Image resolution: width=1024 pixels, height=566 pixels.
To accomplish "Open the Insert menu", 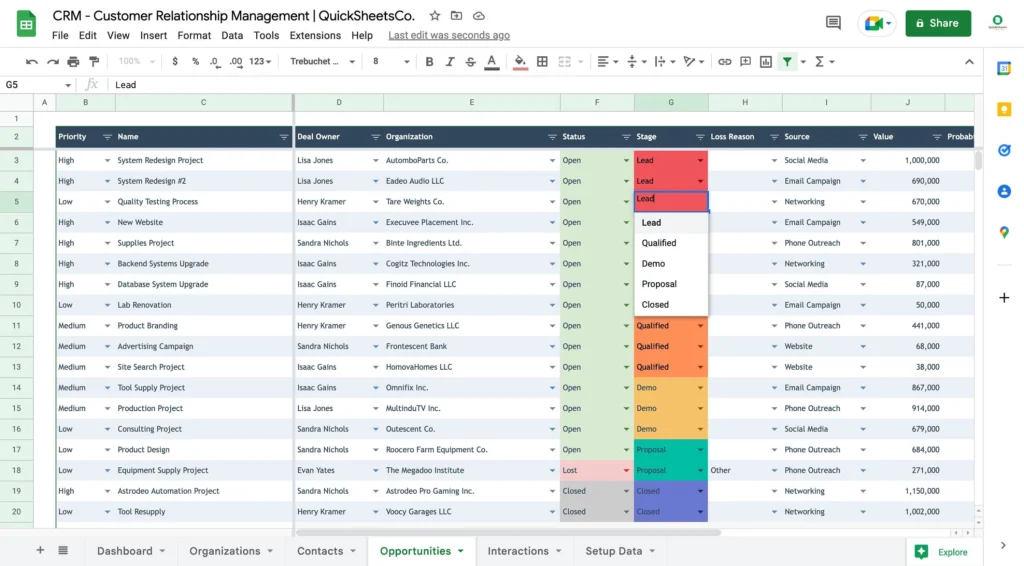I will coord(153,35).
